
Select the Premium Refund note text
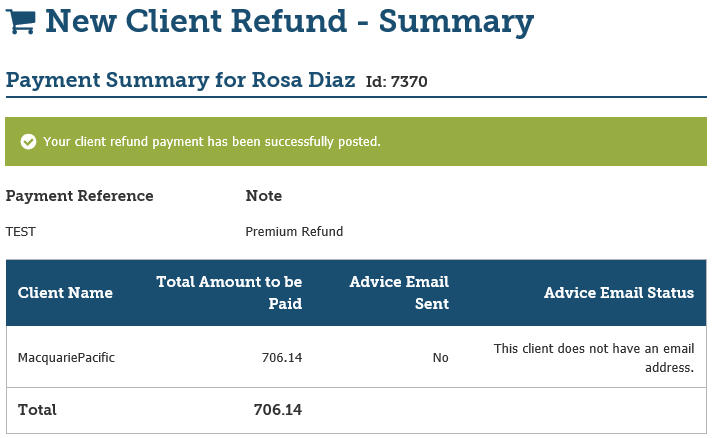pyautogui.click(x=294, y=231)
